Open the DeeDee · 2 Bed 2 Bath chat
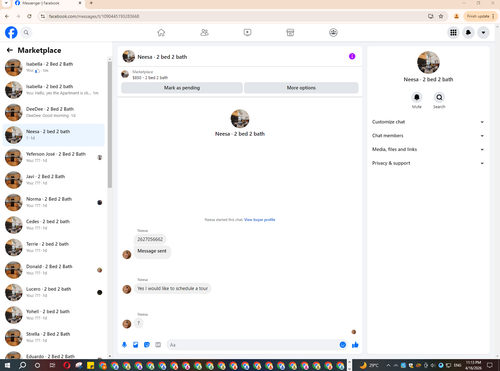The image size is (500, 371). 54,112
